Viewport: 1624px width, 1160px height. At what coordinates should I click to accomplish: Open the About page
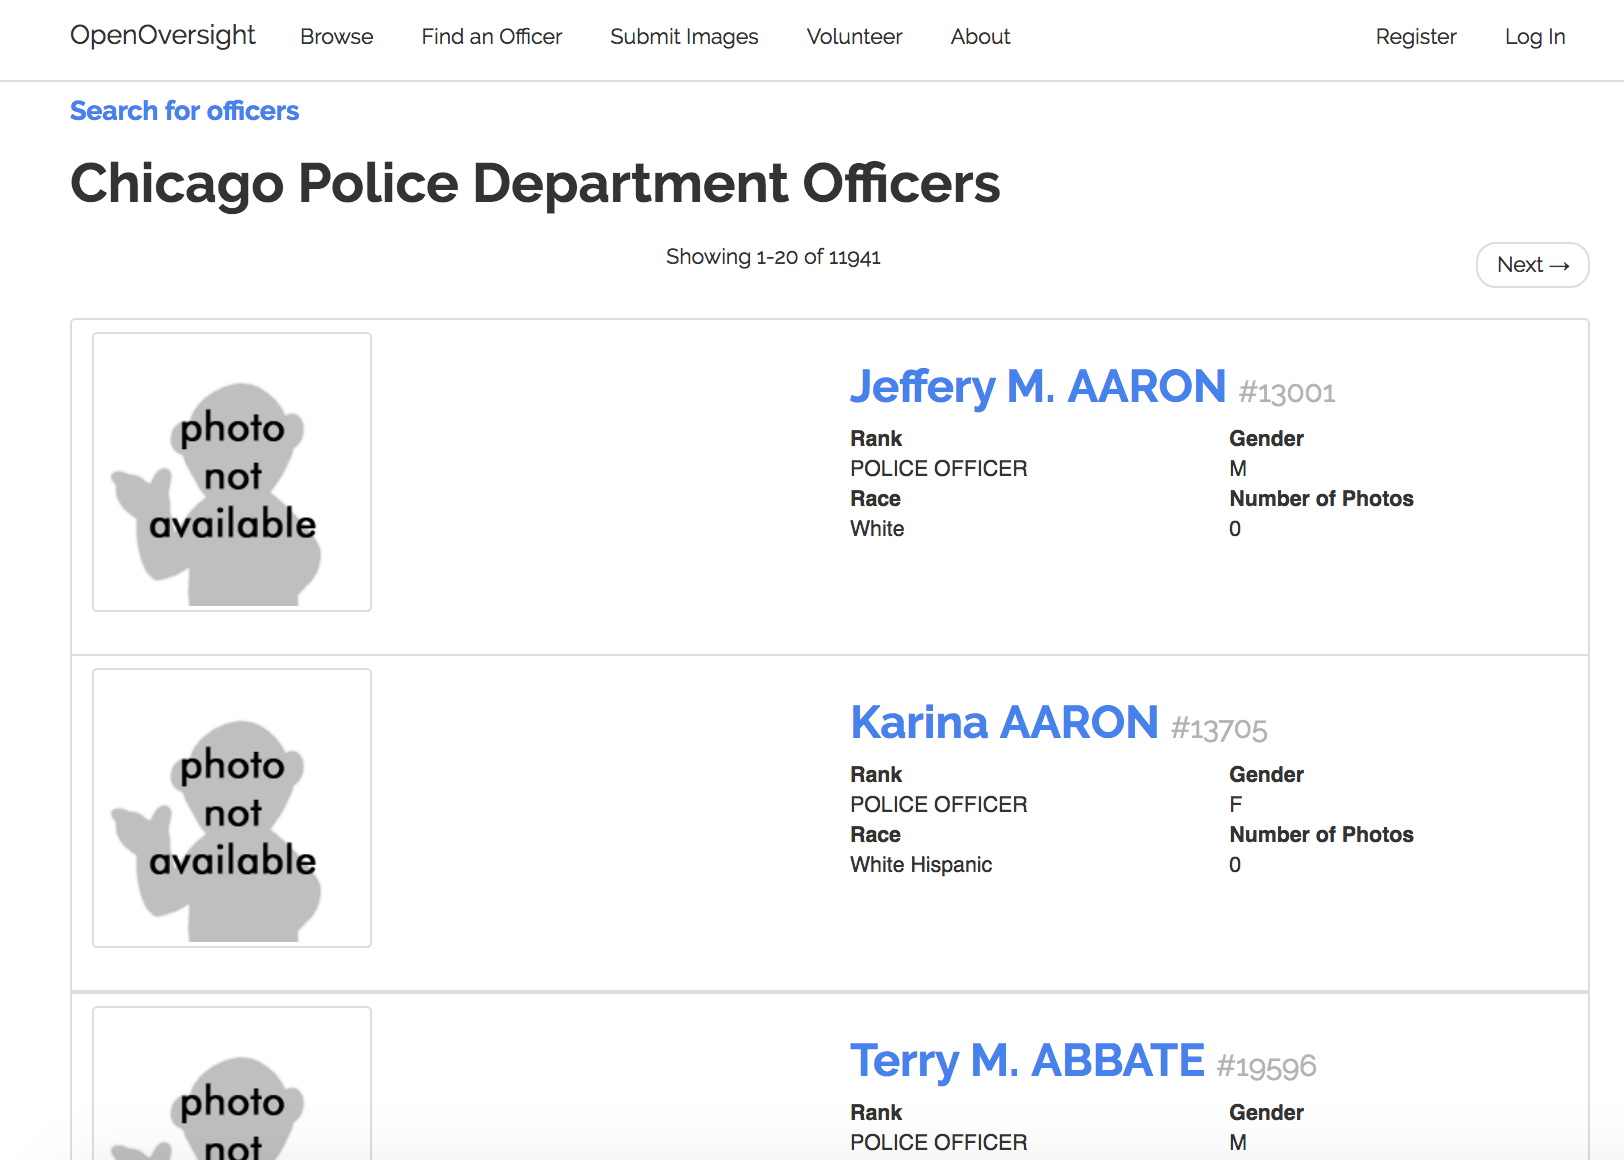[979, 37]
